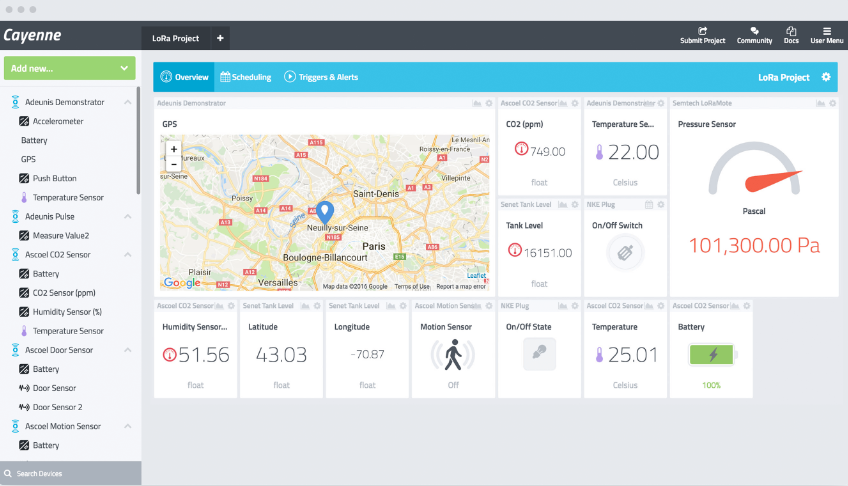Click the 101,300.00 Pa pressure value
Viewport: 848px width, 486px height.
click(x=754, y=245)
